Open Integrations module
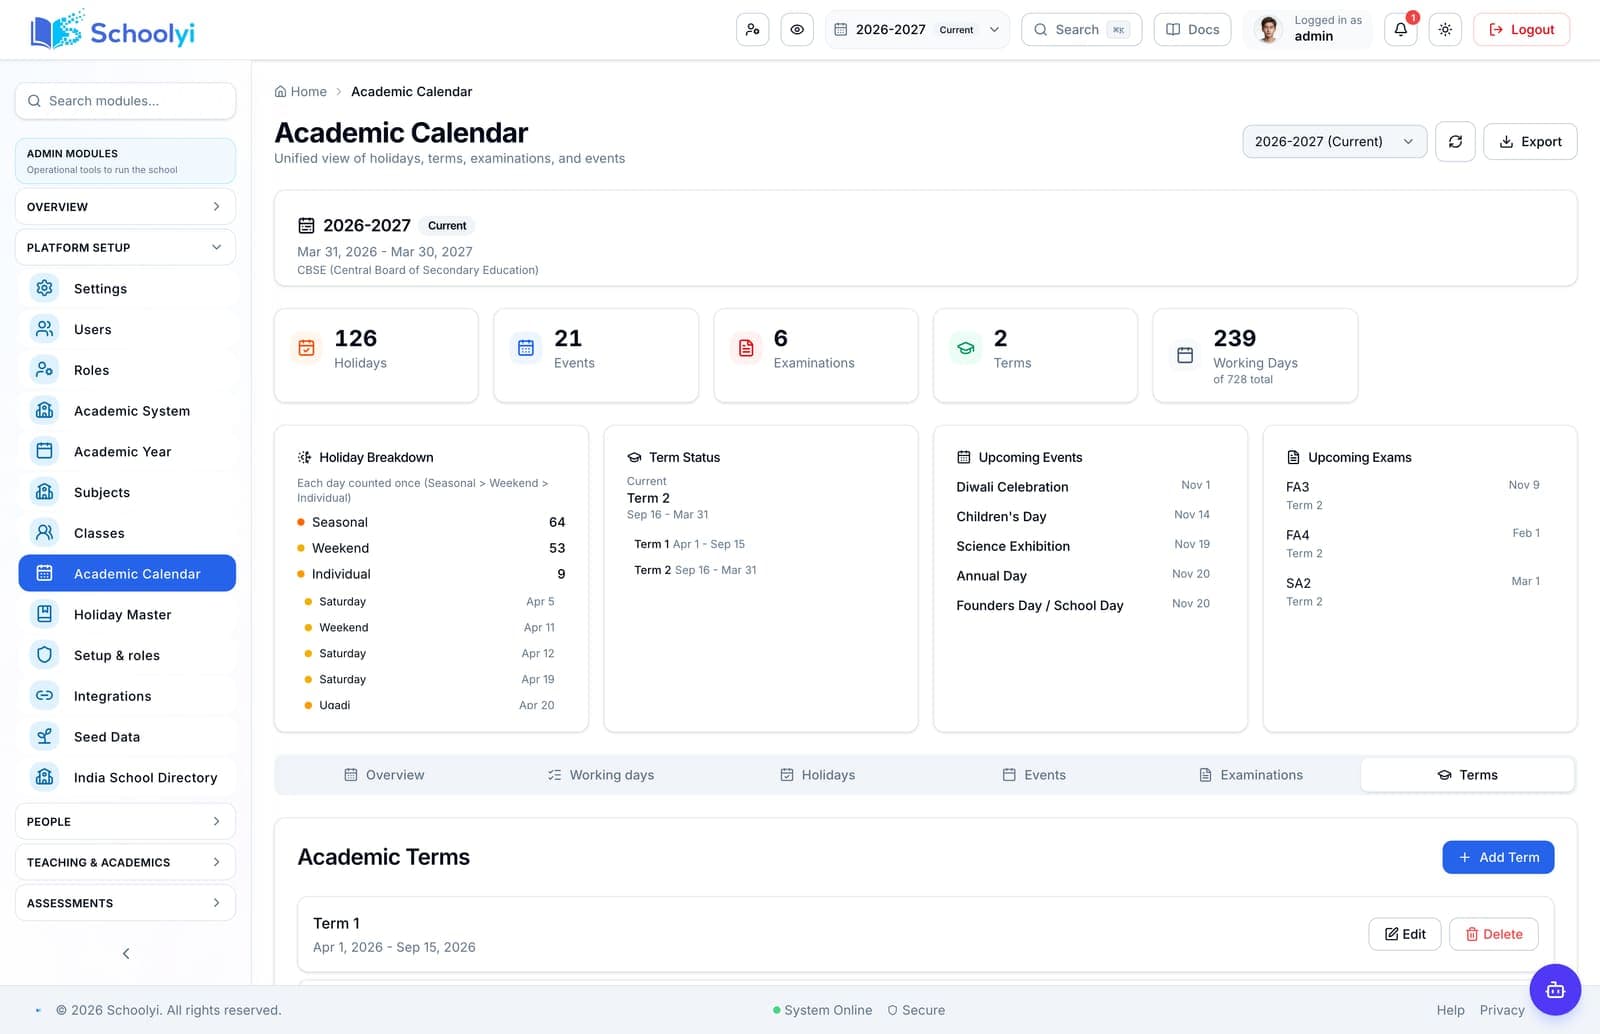This screenshot has width=1600, height=1034. point(127,696)
